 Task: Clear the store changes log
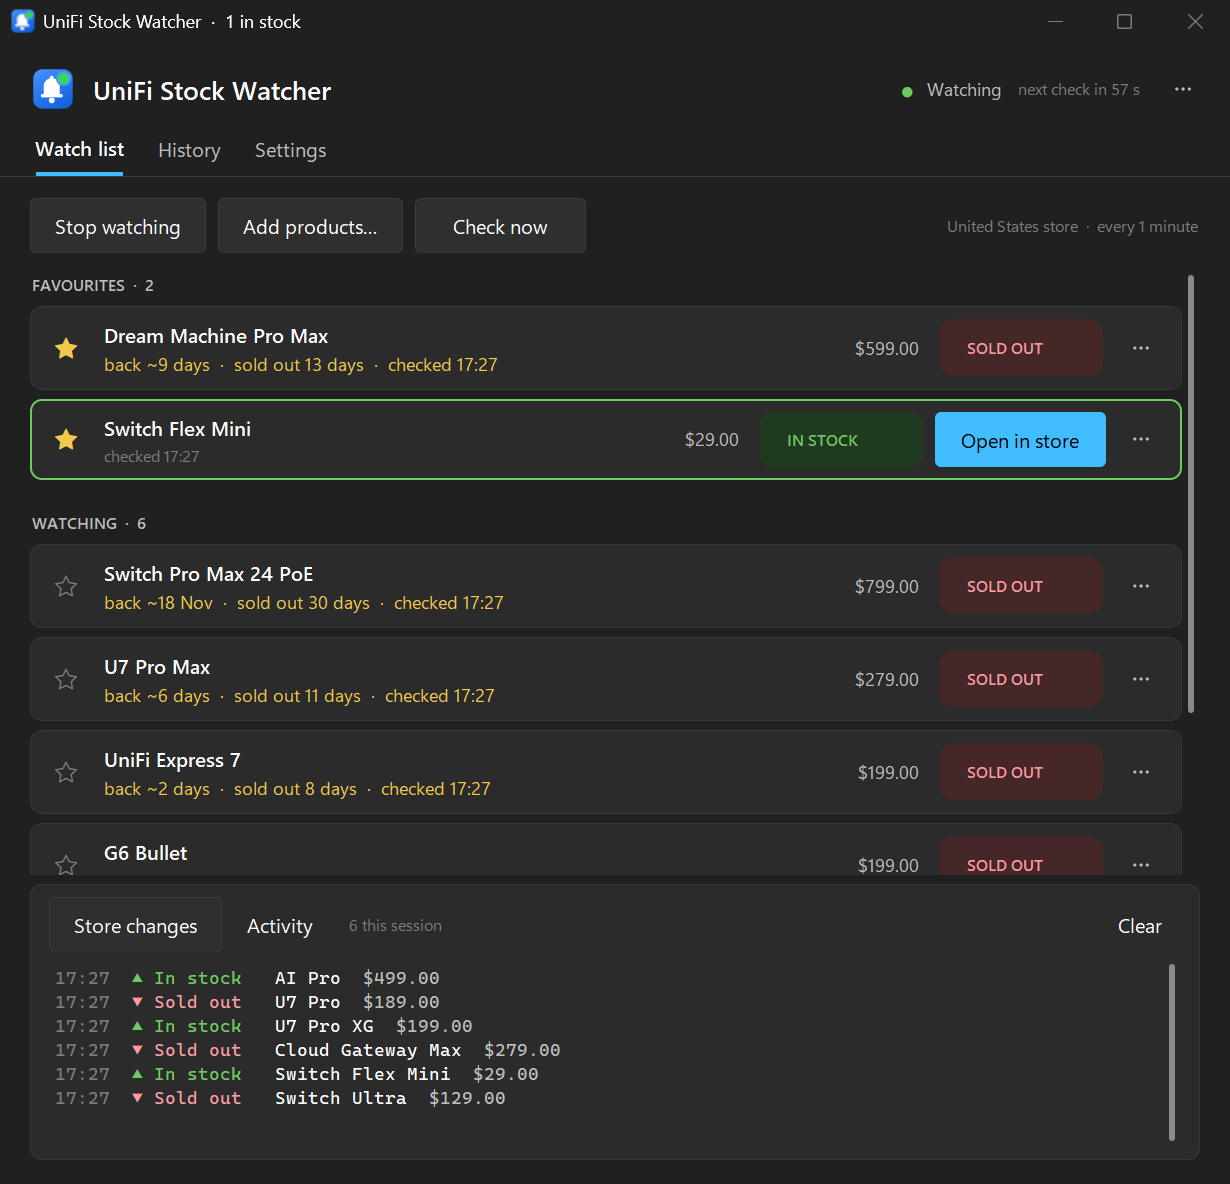[x=1139, y=926]
